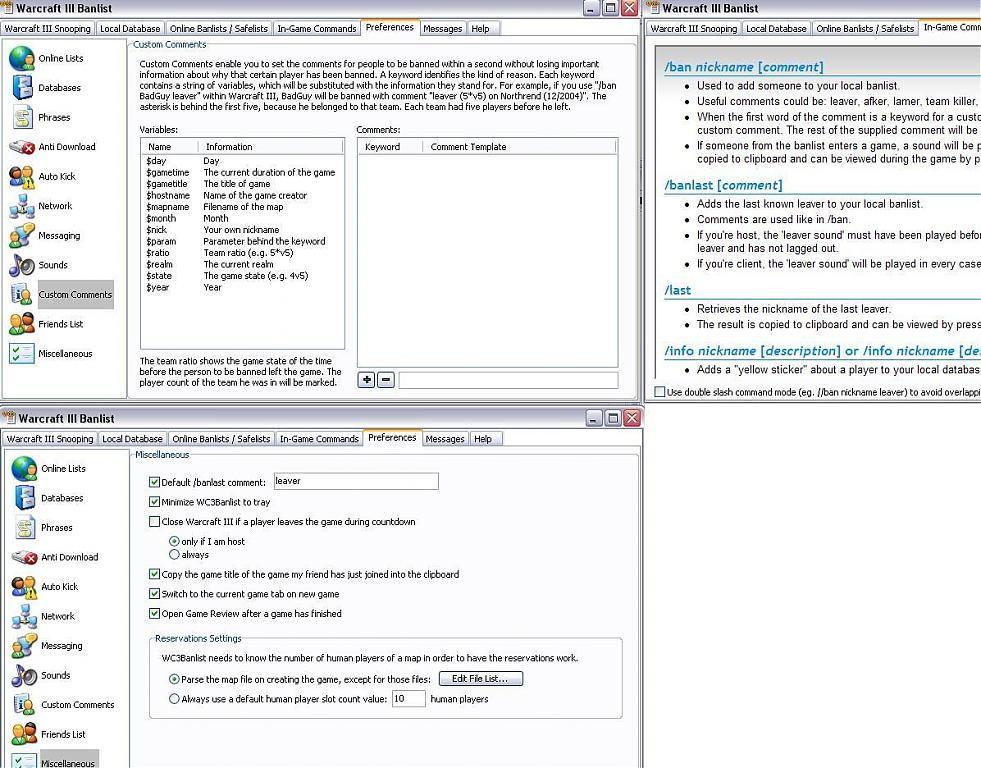Toggle Copy the game title to clipboard option
This screenshot has height=768, width=981.
tap(154, 574)
